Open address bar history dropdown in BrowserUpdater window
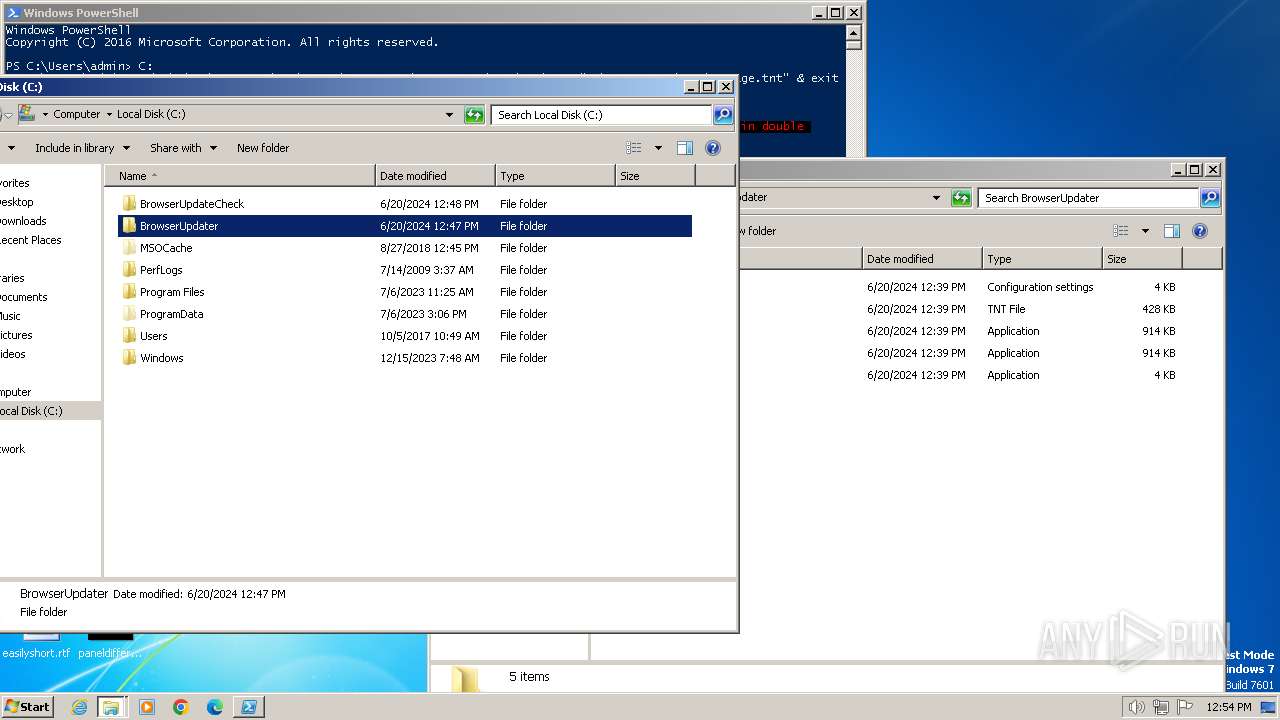Viewport: 1280px width, 720px height. [936, 198]
